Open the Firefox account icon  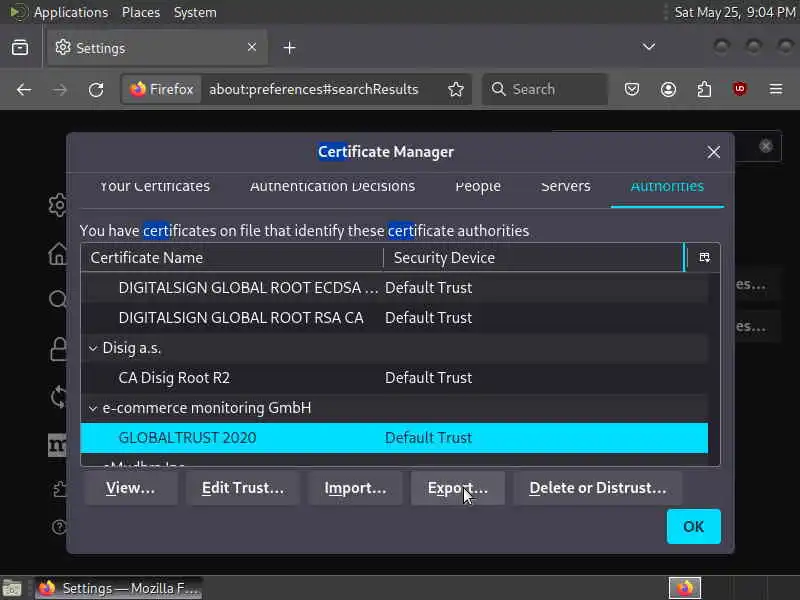668,89
